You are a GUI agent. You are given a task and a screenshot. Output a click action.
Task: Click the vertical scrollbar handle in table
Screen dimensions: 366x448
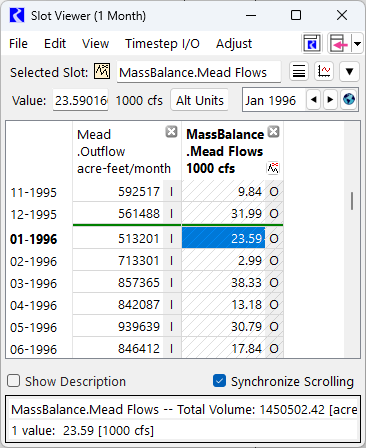tap(352, 201)
